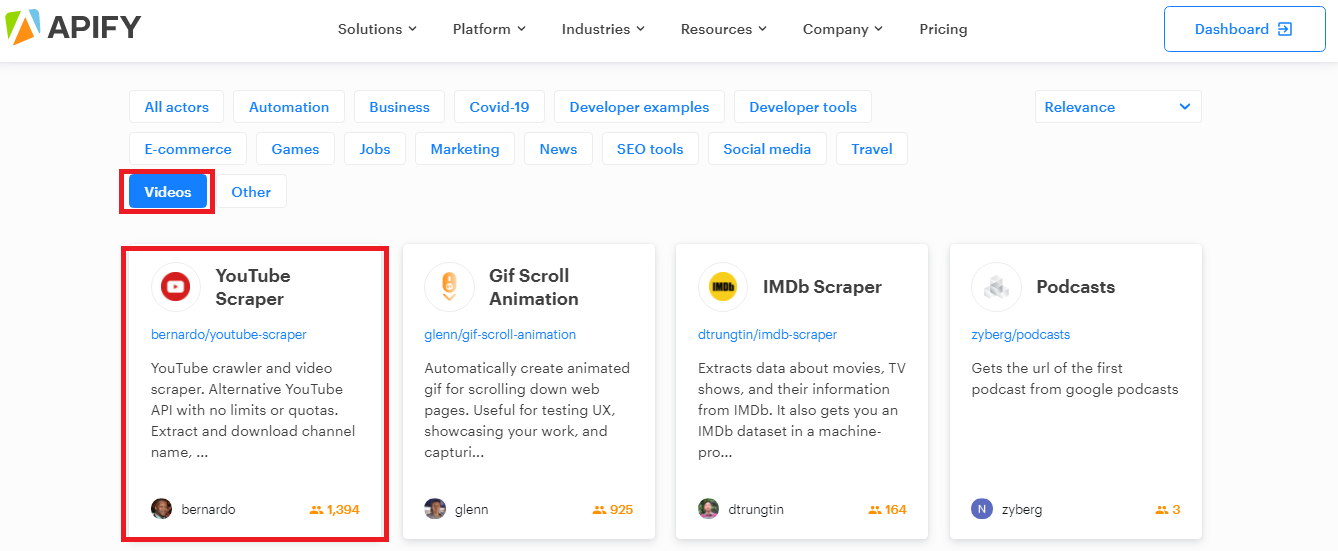Expand the Industries menu
This screenshot has width=1338, height=551.
[603, 29]
